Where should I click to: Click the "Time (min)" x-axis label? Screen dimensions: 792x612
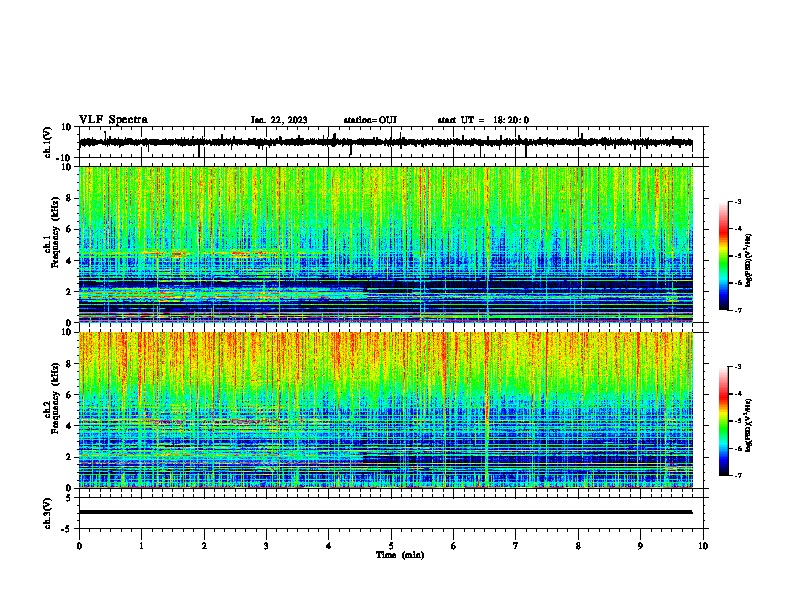[x=400, y=555]
